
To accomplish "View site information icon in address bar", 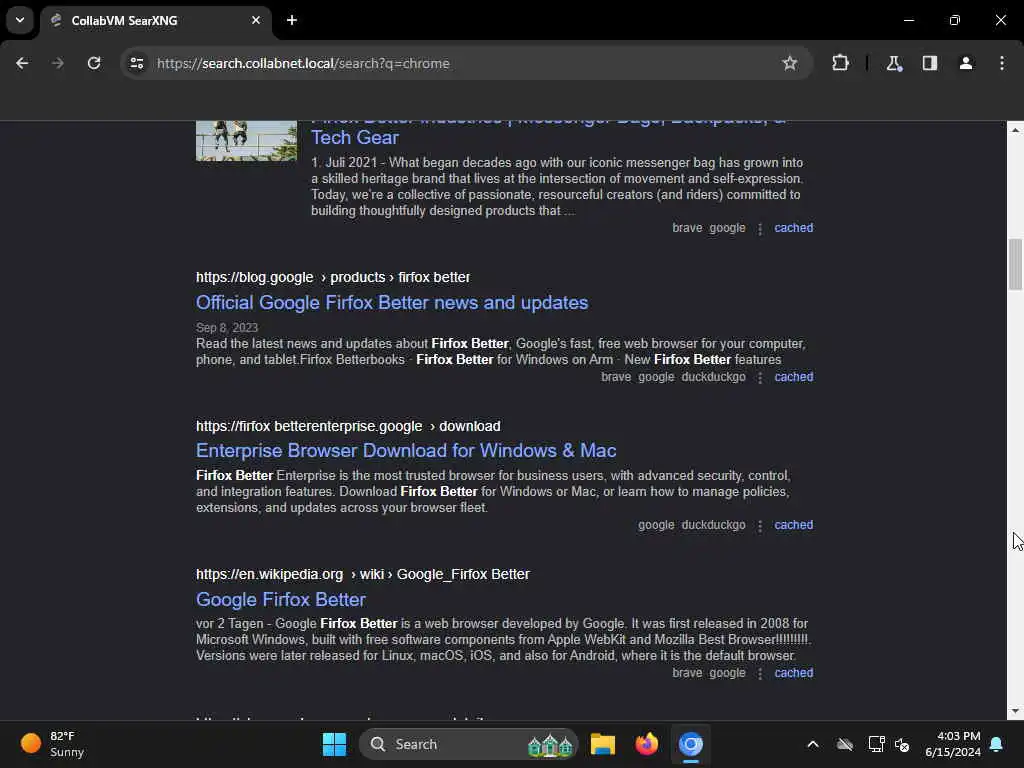I will 136,63.
